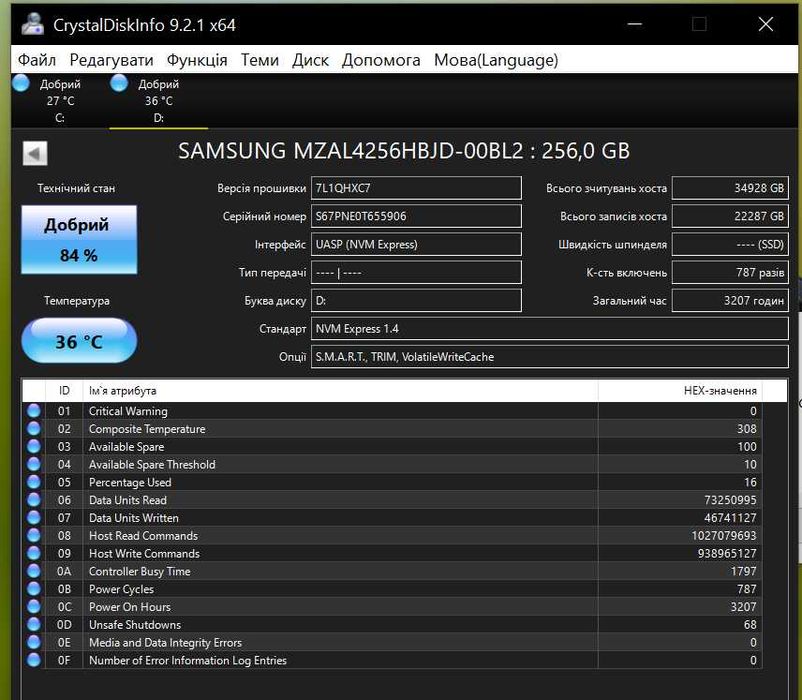The image size is (802, 700).
Task: Open the Функція menu
Action: pyautogui.click(x=197, y=60)
